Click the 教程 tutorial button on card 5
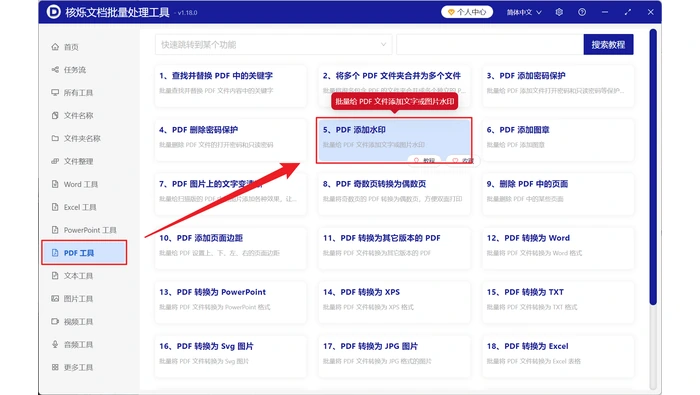Image resolution: width=700 pixels, height=395 pixels. tap(424, 160)
